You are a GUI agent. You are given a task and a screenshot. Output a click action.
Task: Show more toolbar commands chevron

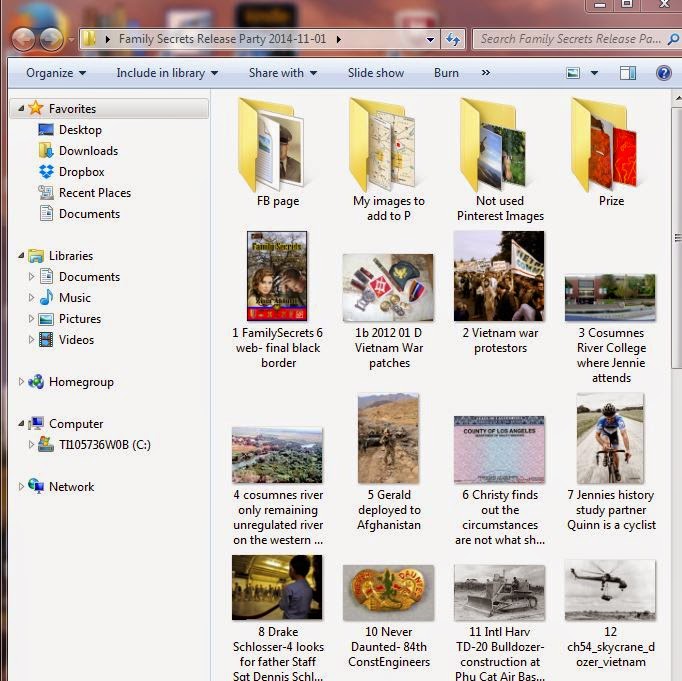point(486,73)
